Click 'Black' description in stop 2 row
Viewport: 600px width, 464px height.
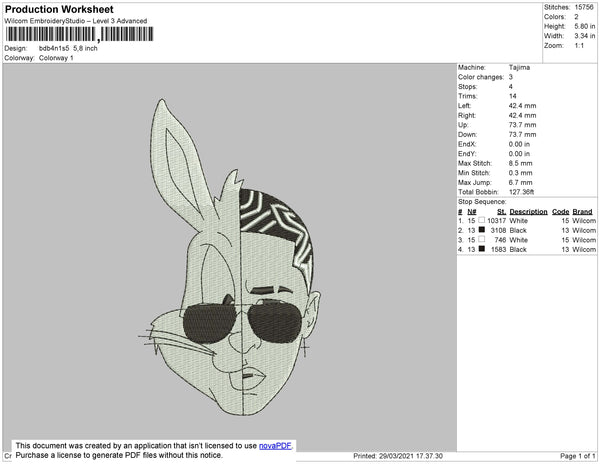click(x=518, y=230)
